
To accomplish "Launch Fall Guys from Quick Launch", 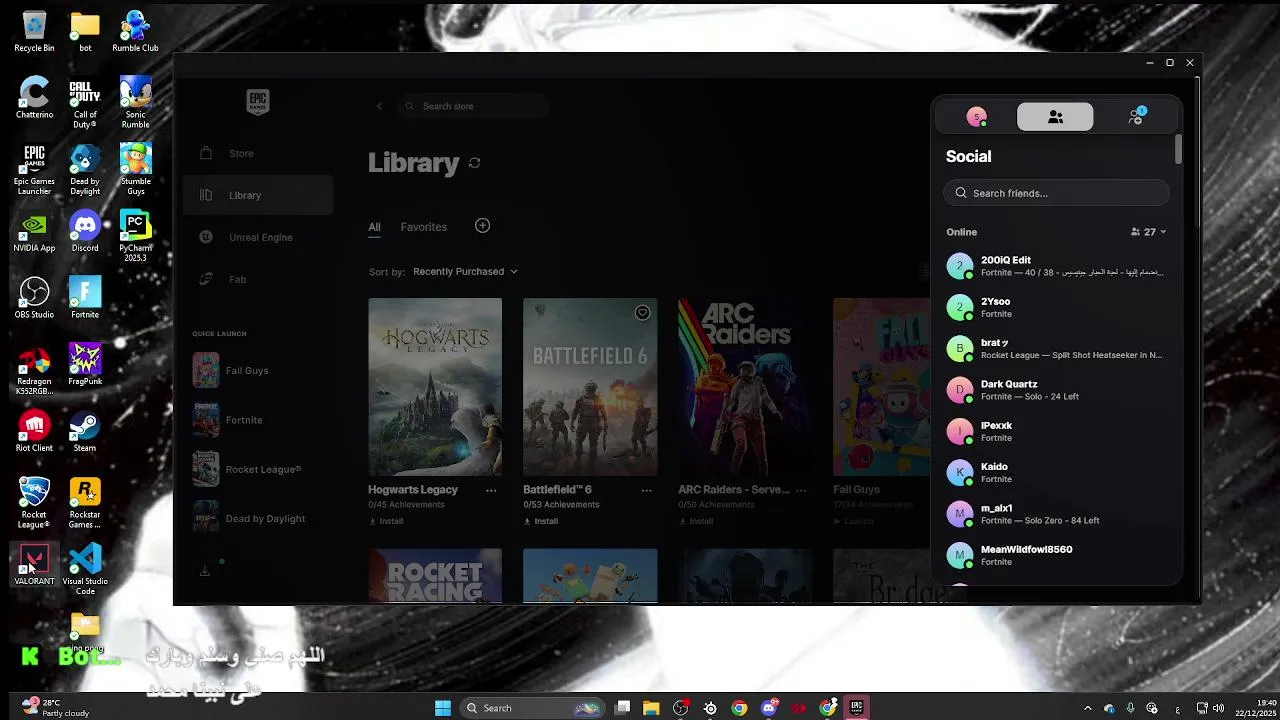I will [258, 371].
